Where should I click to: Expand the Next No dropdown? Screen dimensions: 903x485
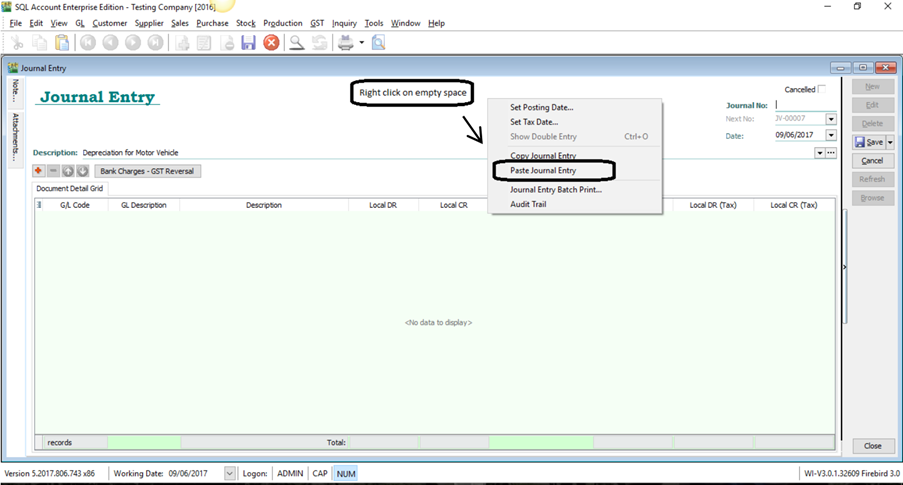[831, 118]
